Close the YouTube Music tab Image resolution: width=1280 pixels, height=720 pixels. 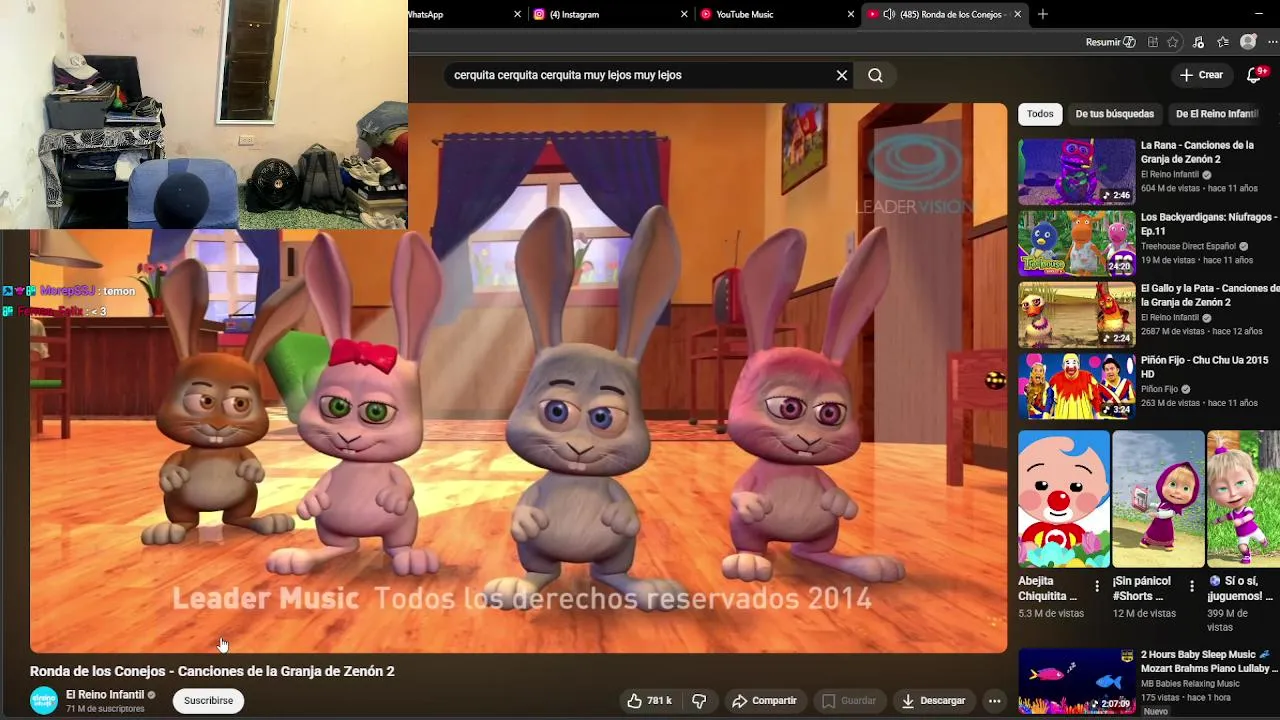pyautogui.click(x=851, y=14)
